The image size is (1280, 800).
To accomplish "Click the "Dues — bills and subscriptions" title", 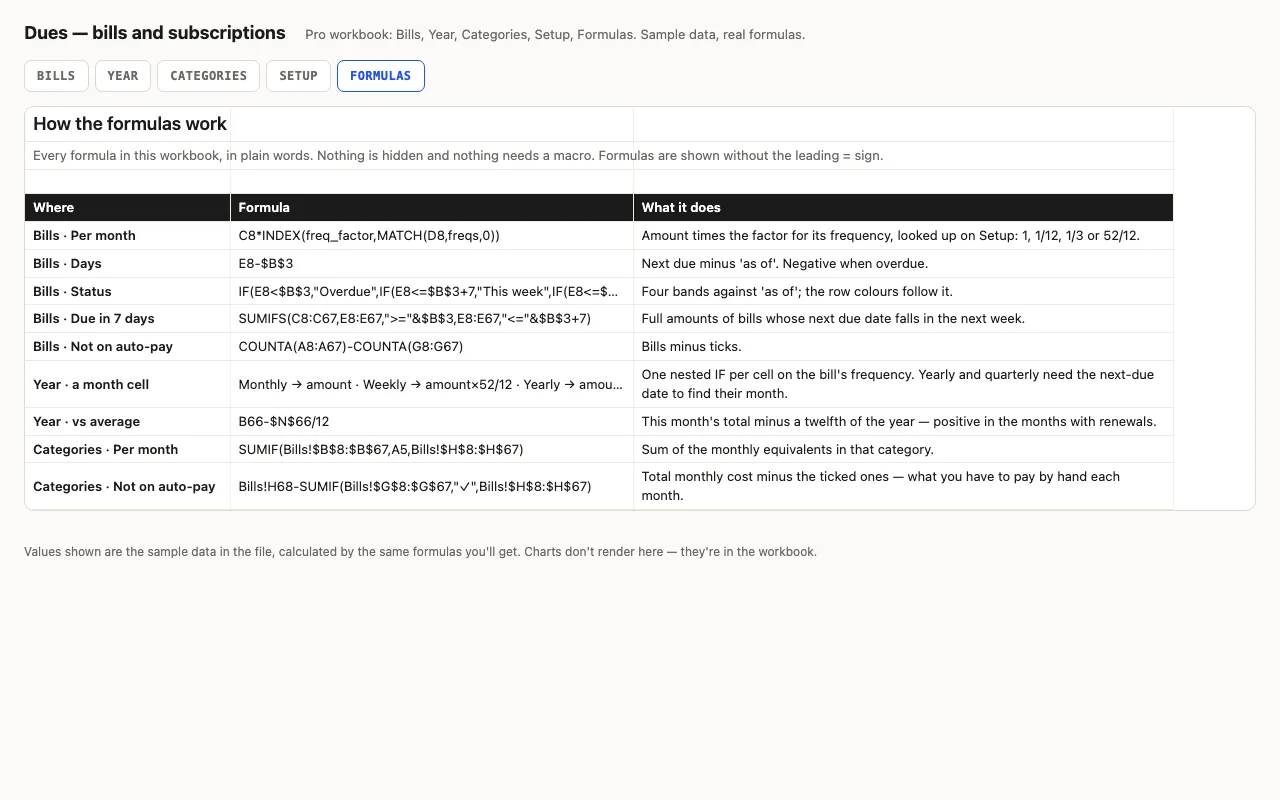I will [155, 33].
